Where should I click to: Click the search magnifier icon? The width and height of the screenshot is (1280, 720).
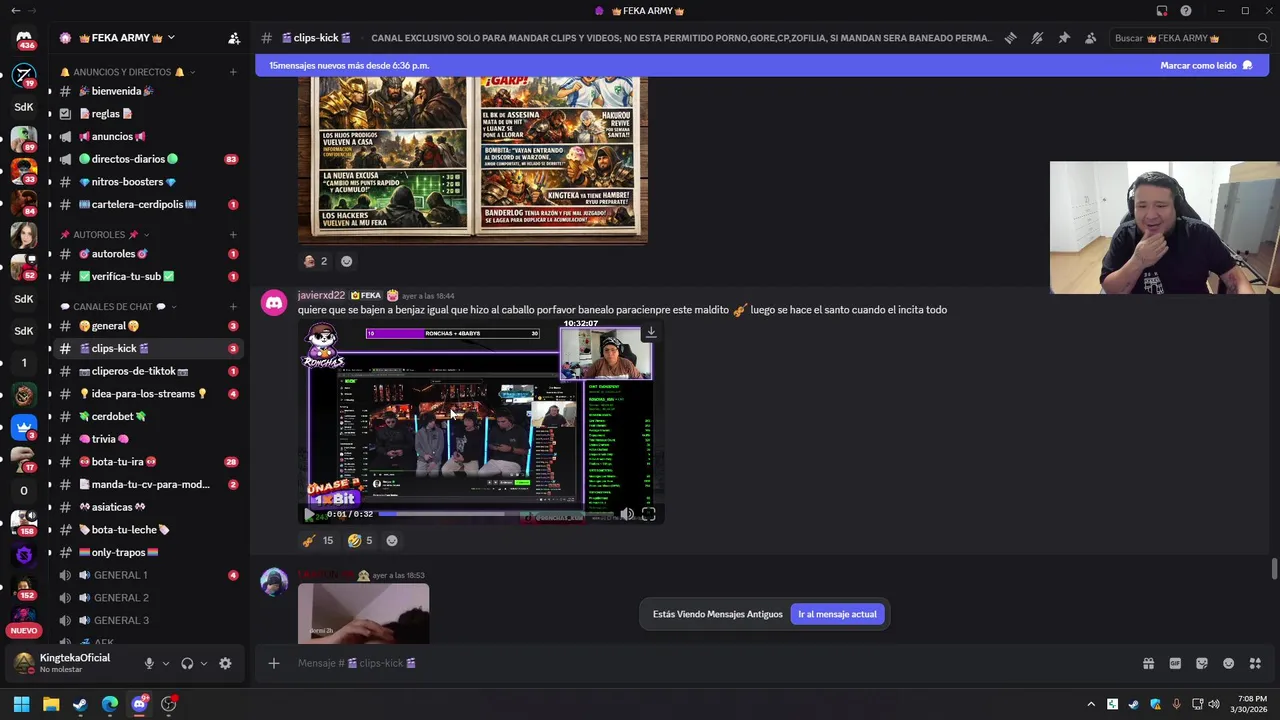pyautogui.click(x=1263, y=38)
